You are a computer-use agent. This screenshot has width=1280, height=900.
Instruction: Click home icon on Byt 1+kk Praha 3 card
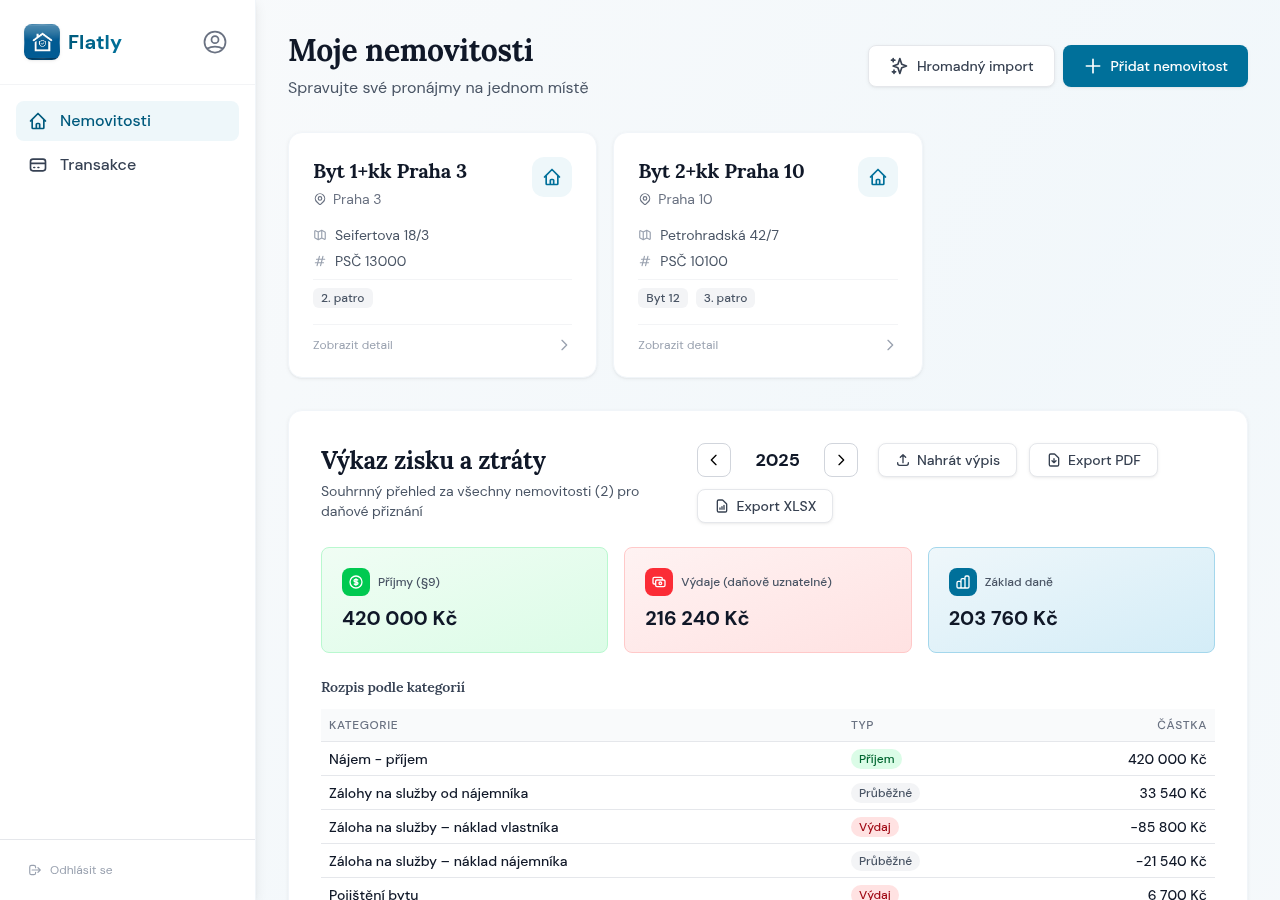(x=552, y=177)
